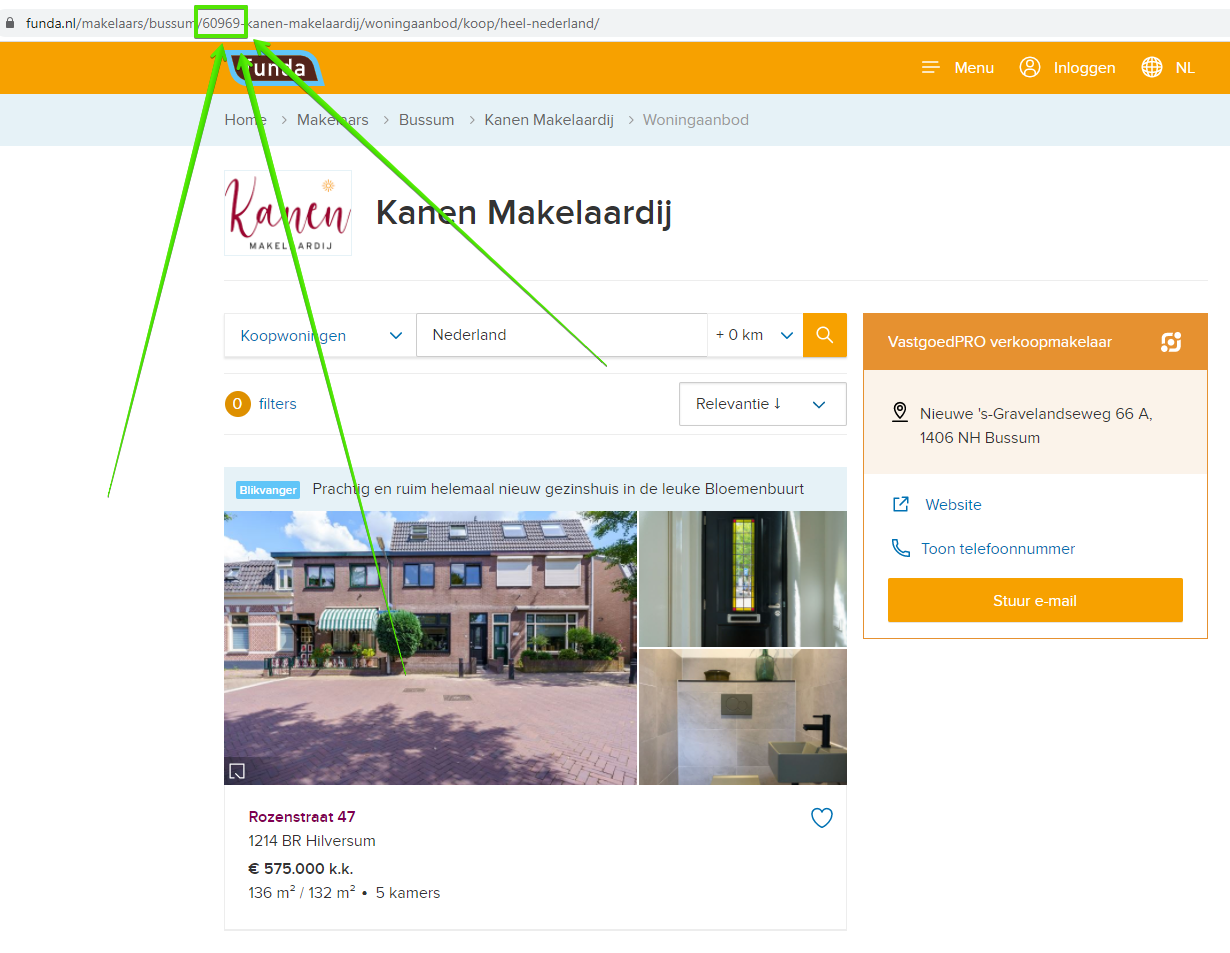1230x953 pixels.
Task: Save Rozenstraat 47 with heart icon
Action: (x=822, y=818)
